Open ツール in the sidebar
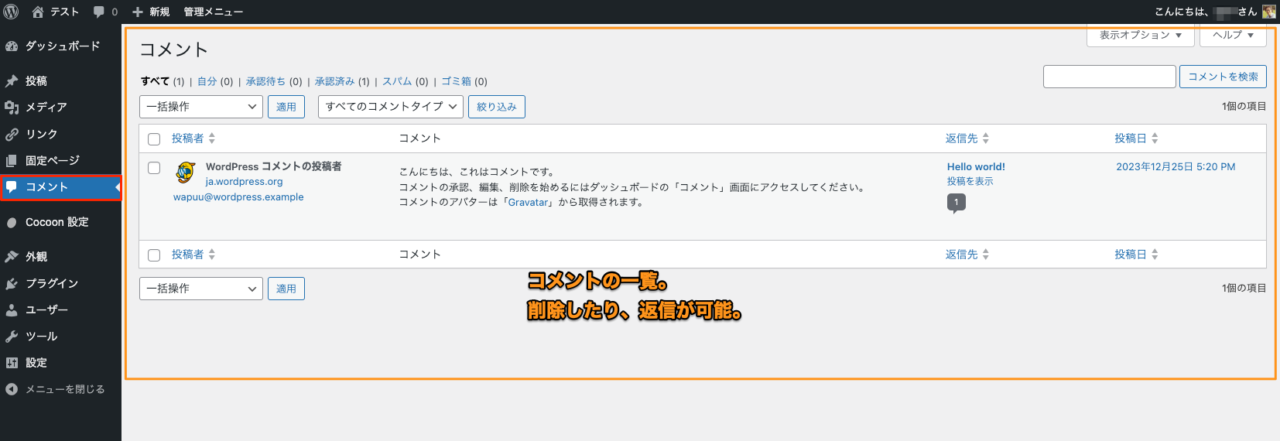This screenshot has width=1280, height=441. click(61, 336)
